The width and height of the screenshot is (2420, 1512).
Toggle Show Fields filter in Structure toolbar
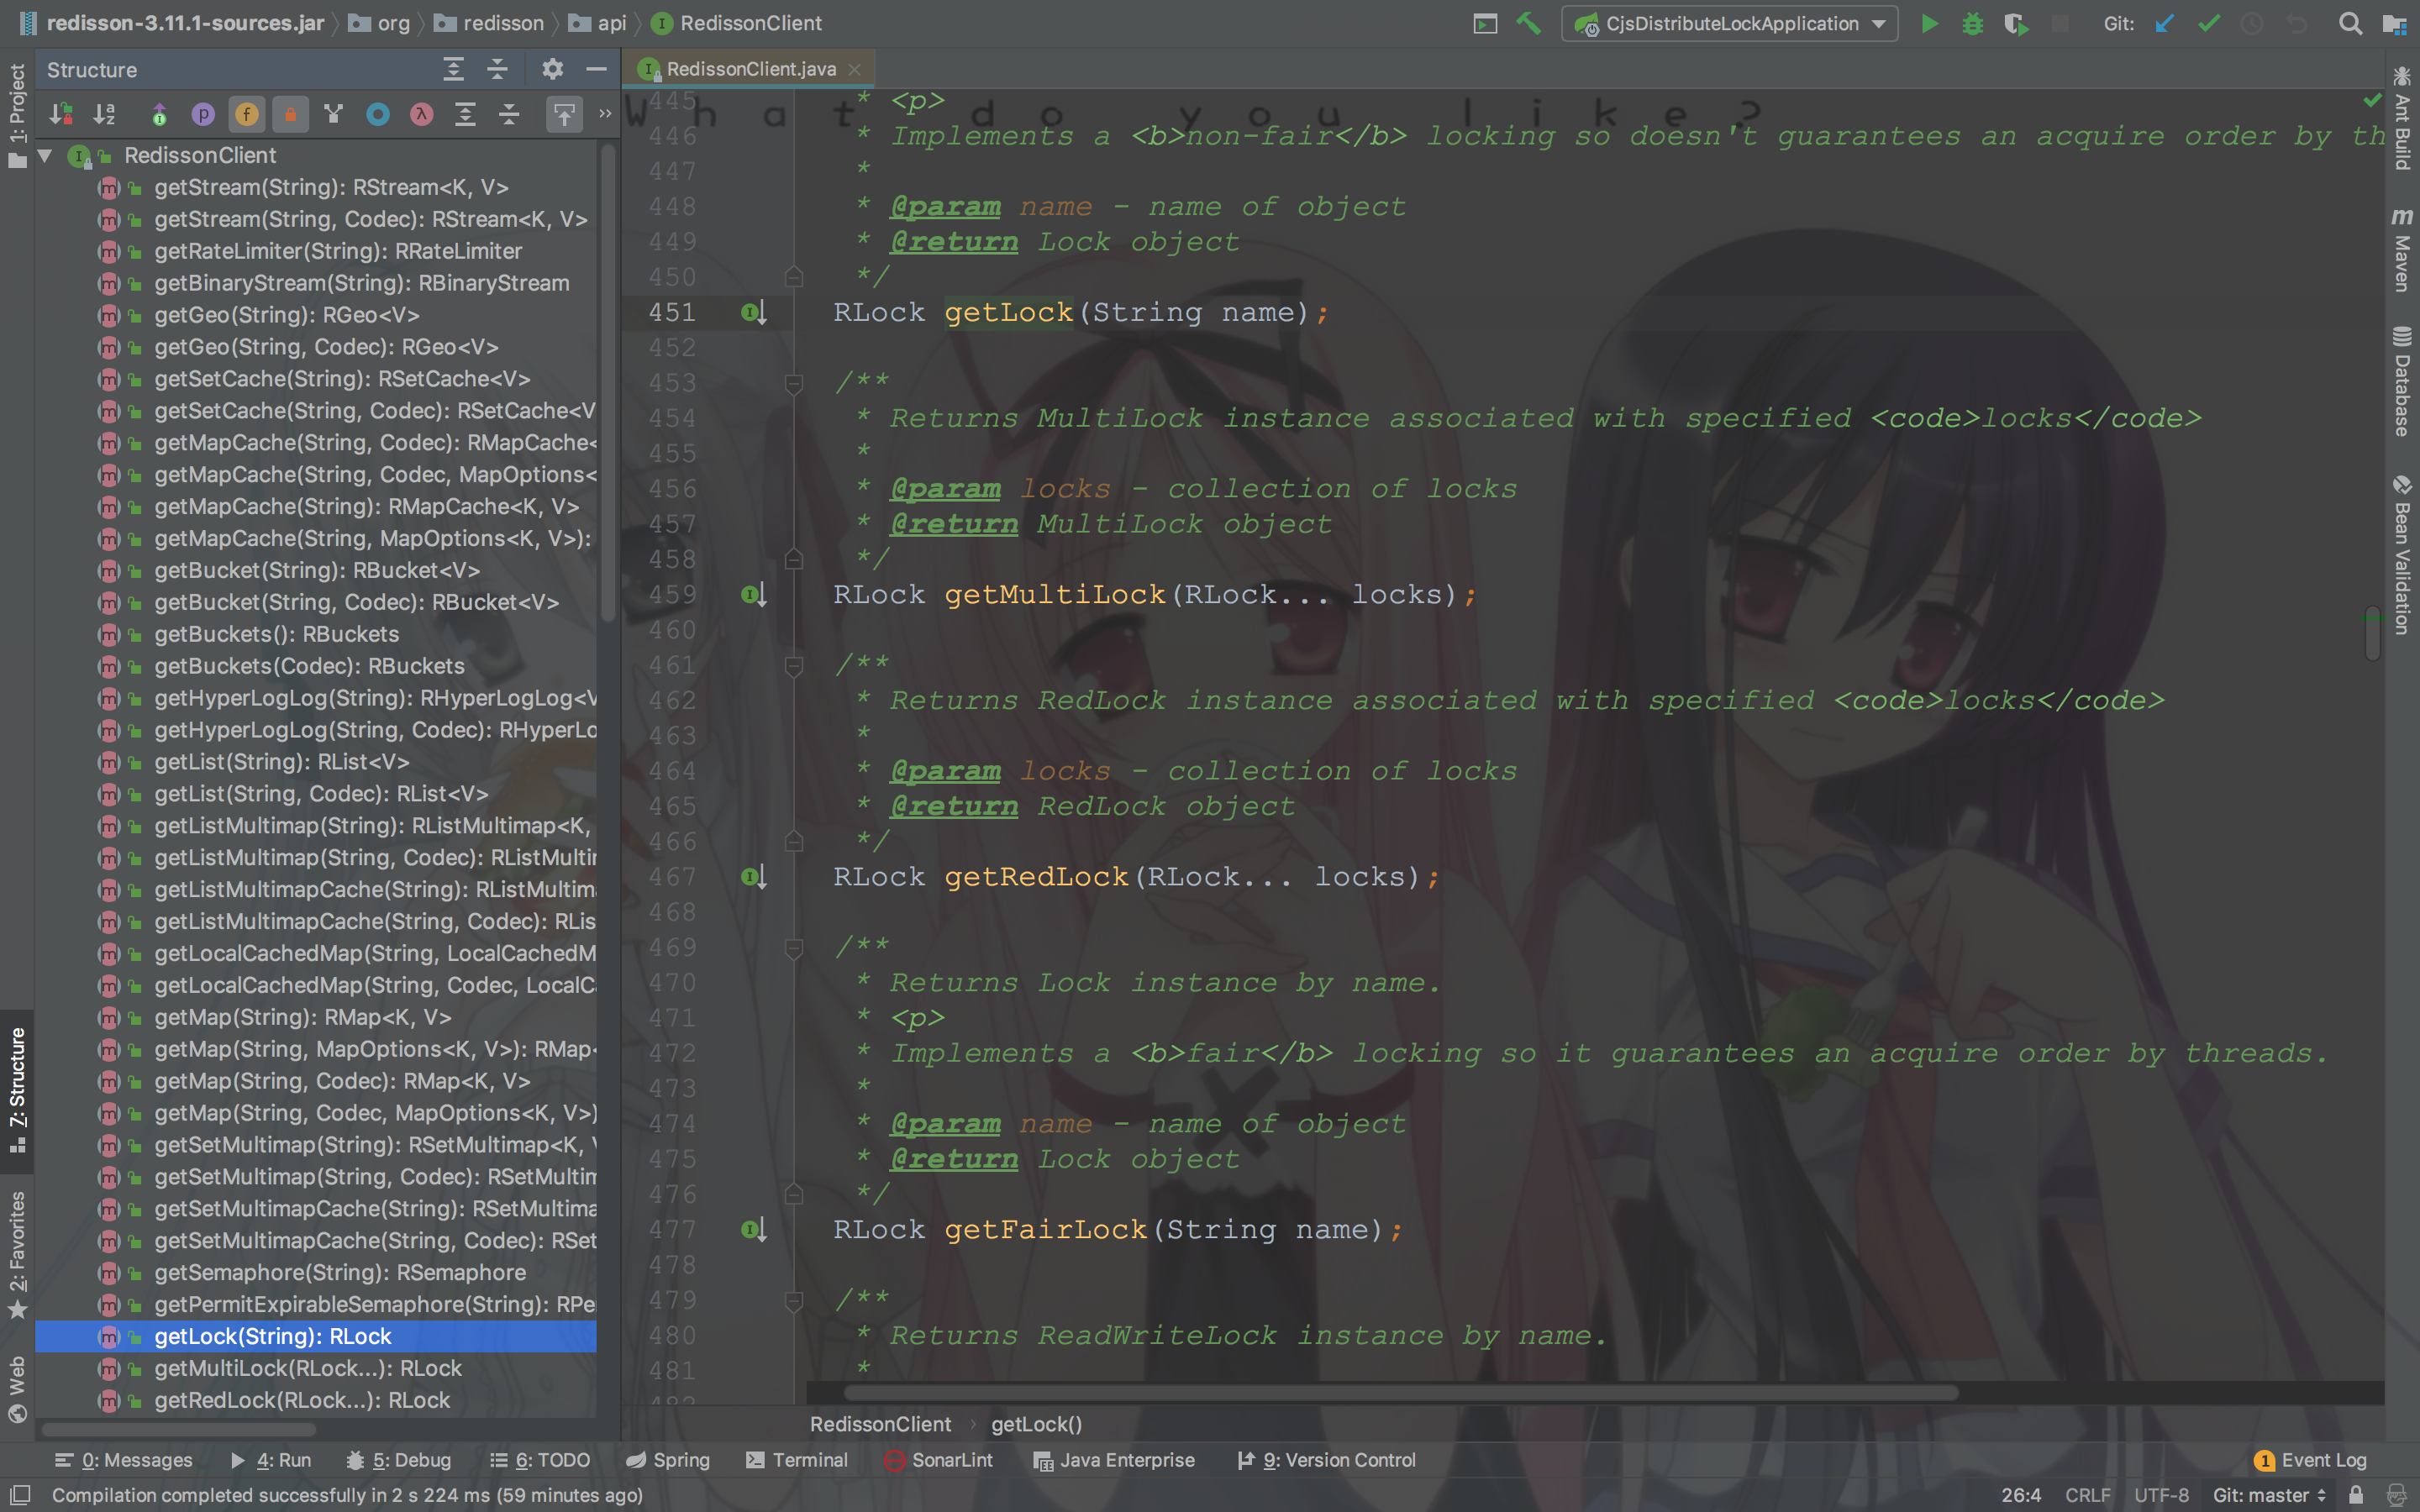[246, 114]
